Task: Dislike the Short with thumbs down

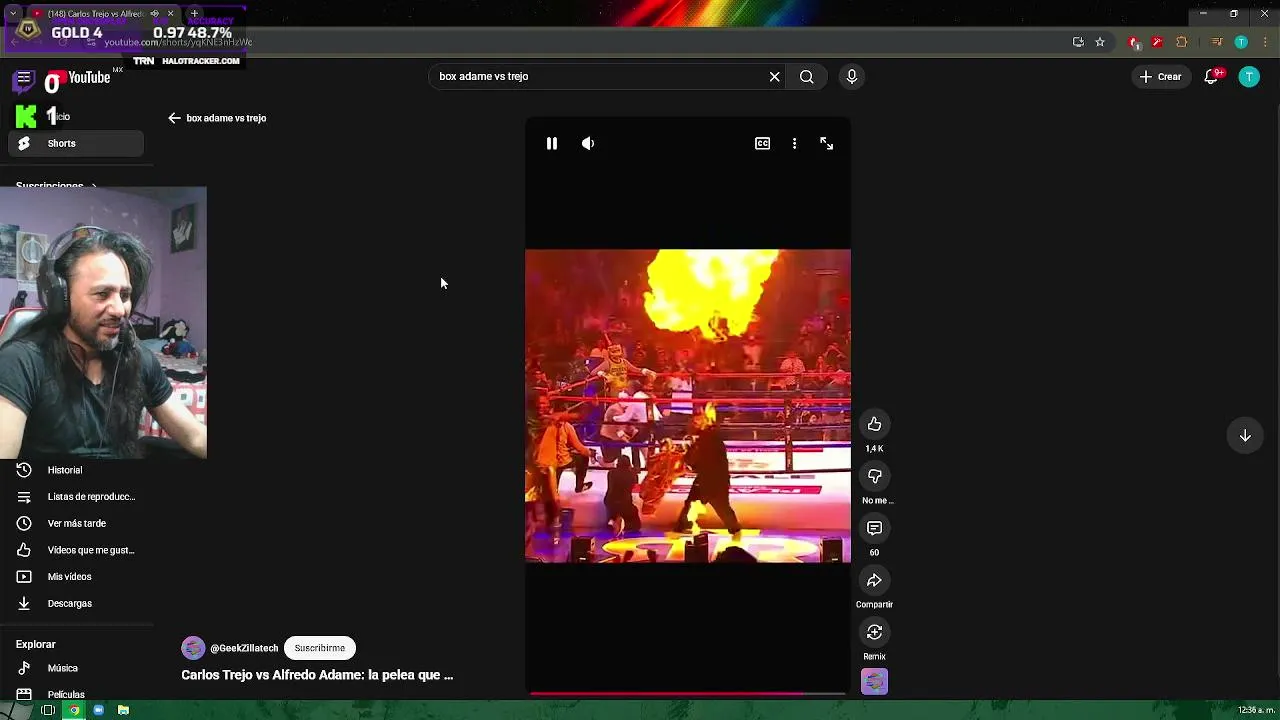Action: (x=874, y=476)
